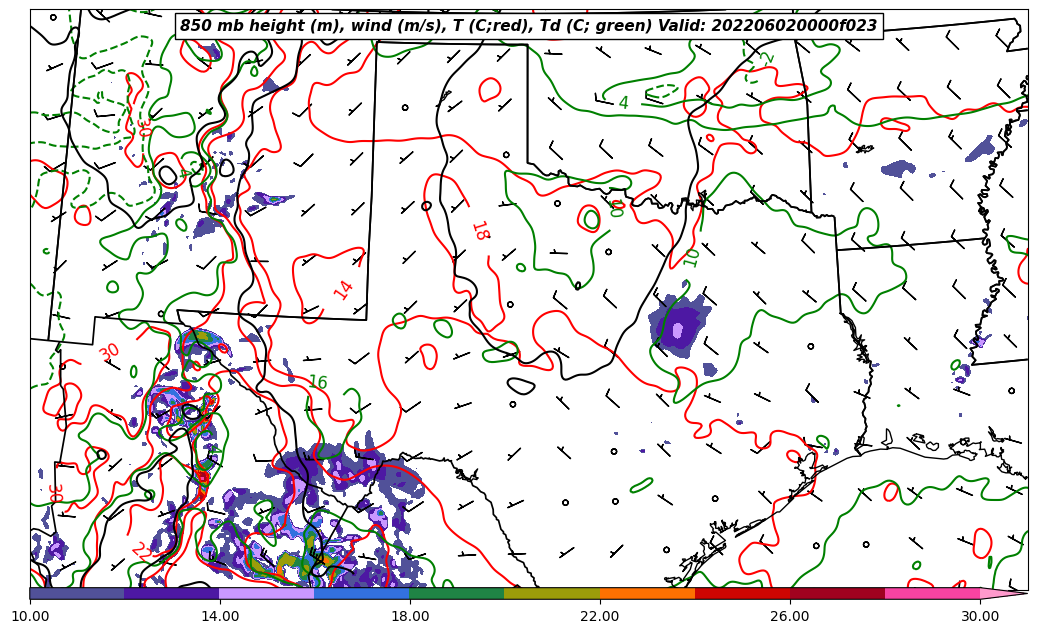Click the green 16 dewpoint contour label
This screenshot has height=633, width=1037.
coord(318,382)
